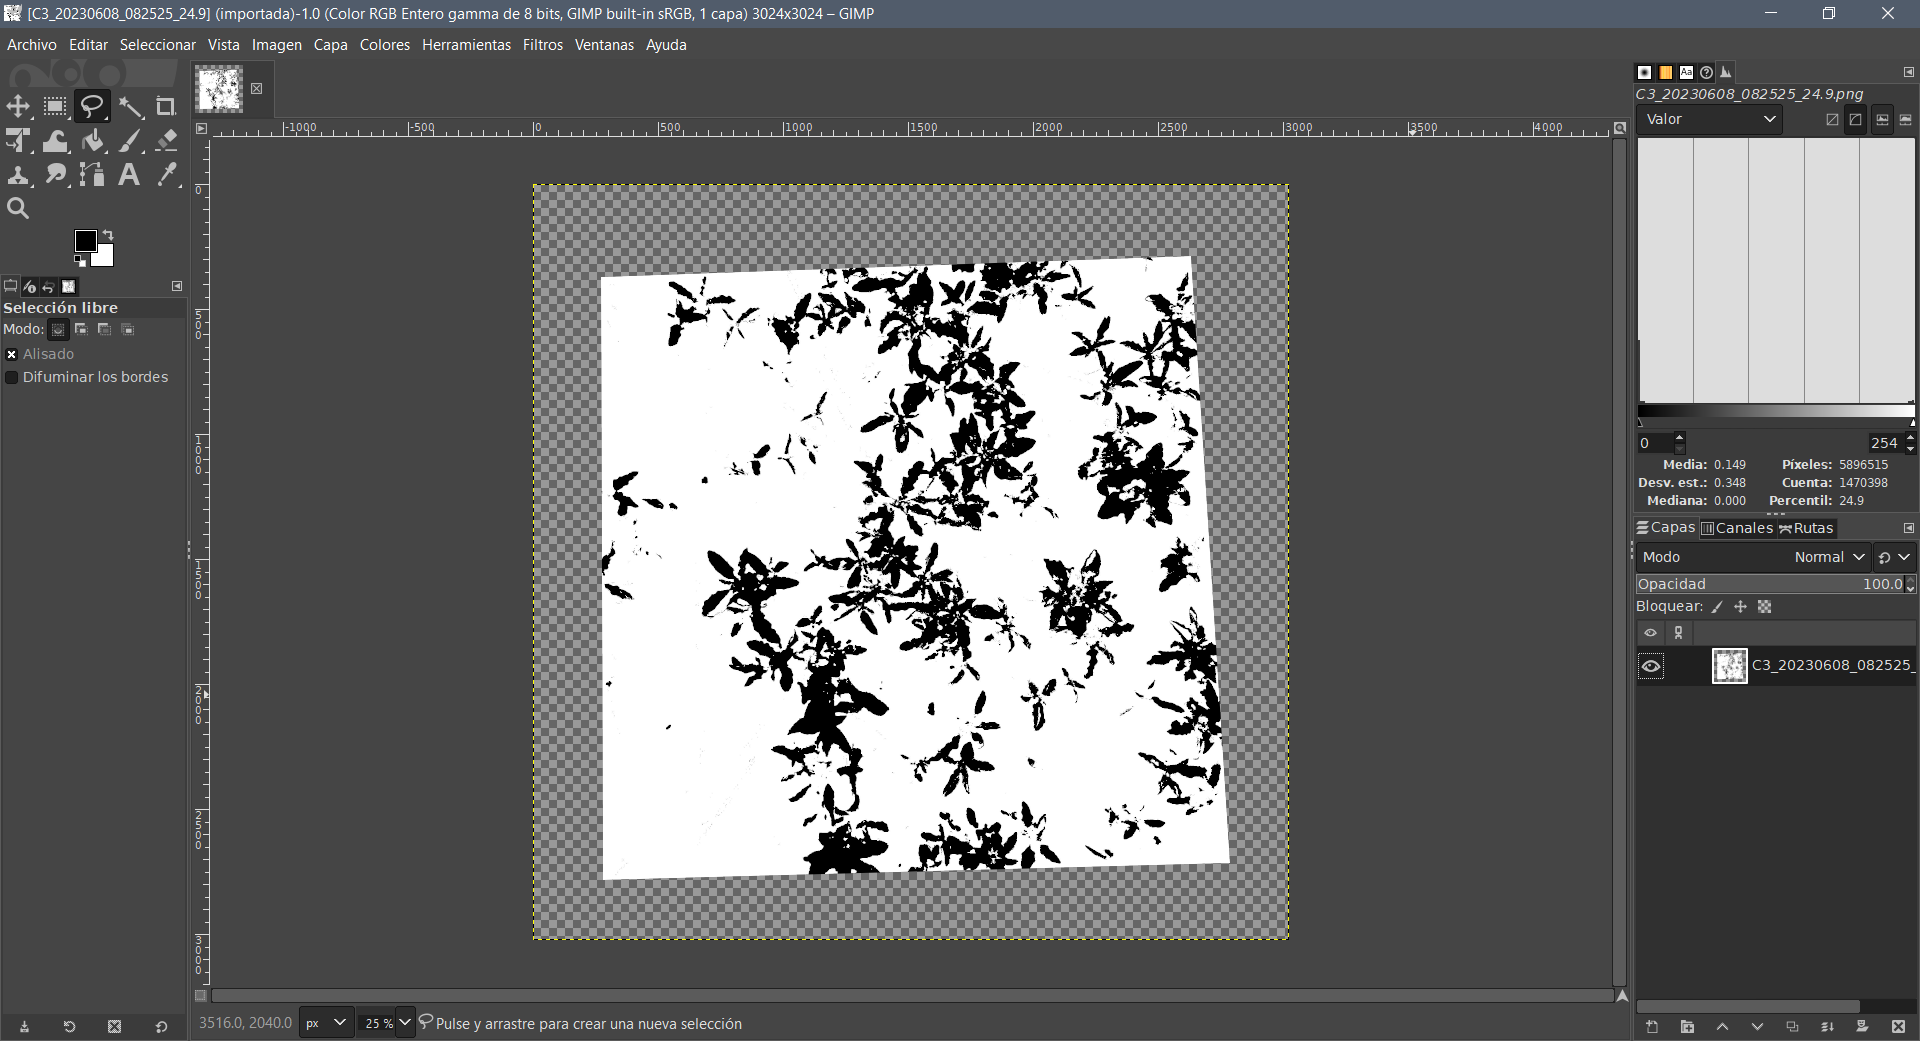The image size is (1920, 1041).
Task: Switch to the Canales tab
Action: pos(1737,528)
